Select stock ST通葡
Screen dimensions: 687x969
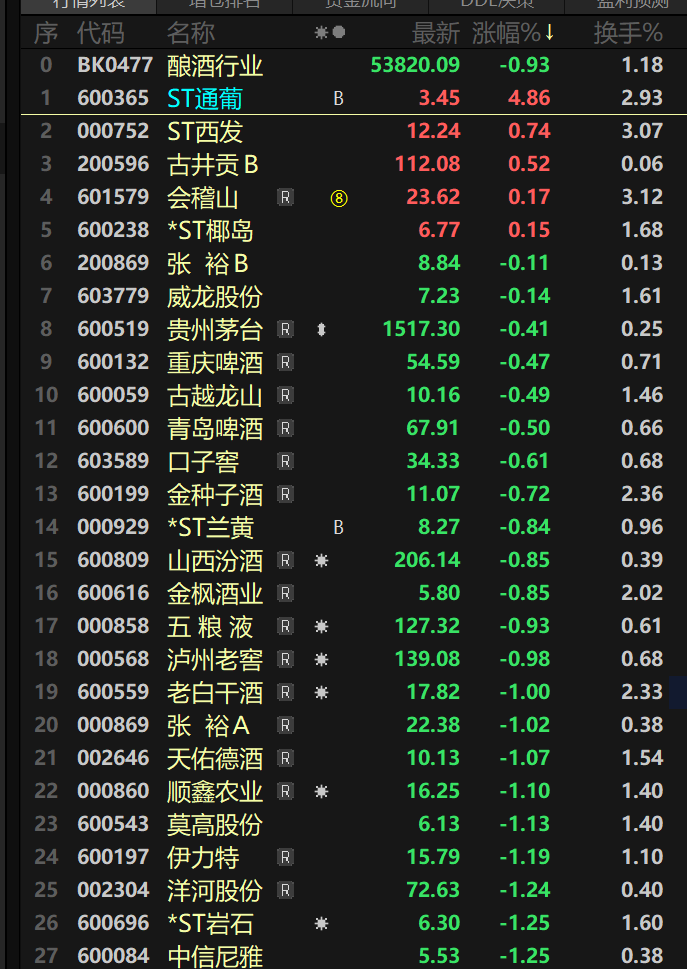point(205,99)
